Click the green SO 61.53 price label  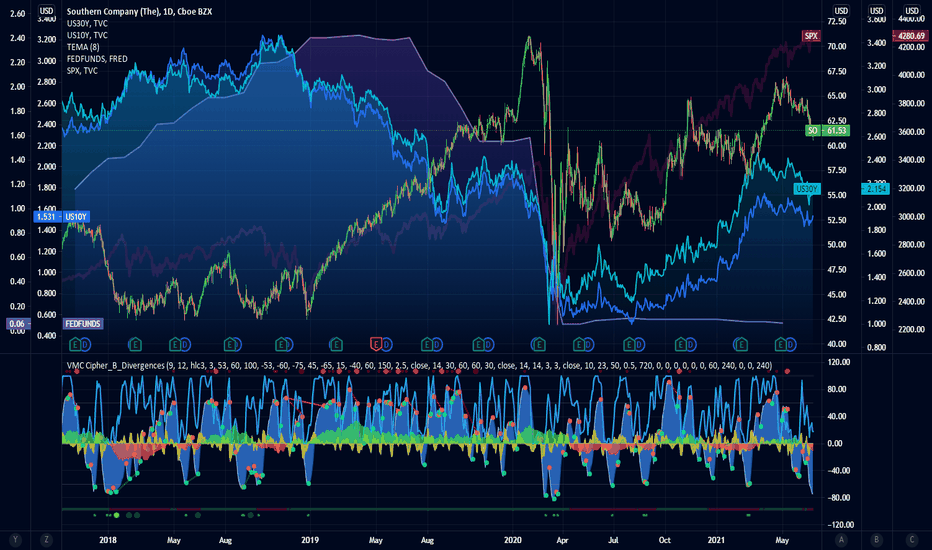(827, 130)
